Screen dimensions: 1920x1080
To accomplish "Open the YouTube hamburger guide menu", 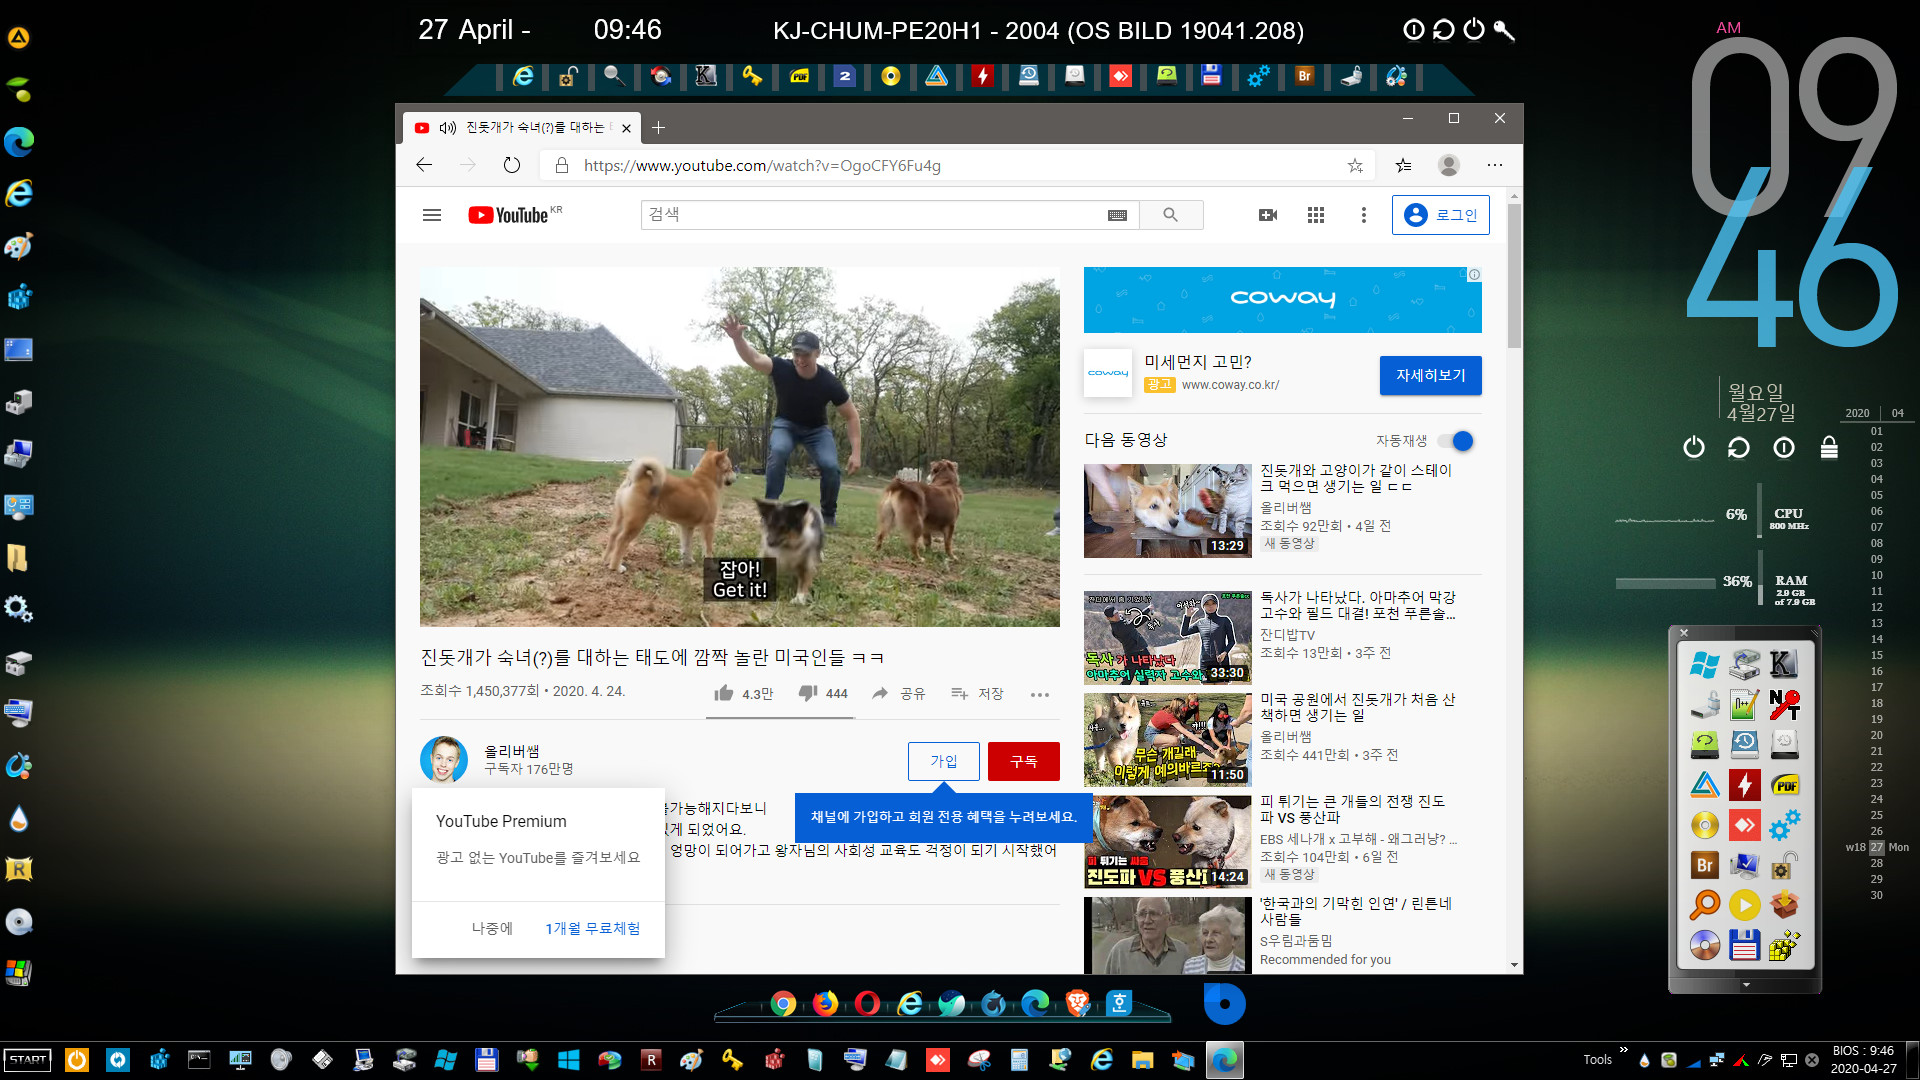I will coord(432,215).
